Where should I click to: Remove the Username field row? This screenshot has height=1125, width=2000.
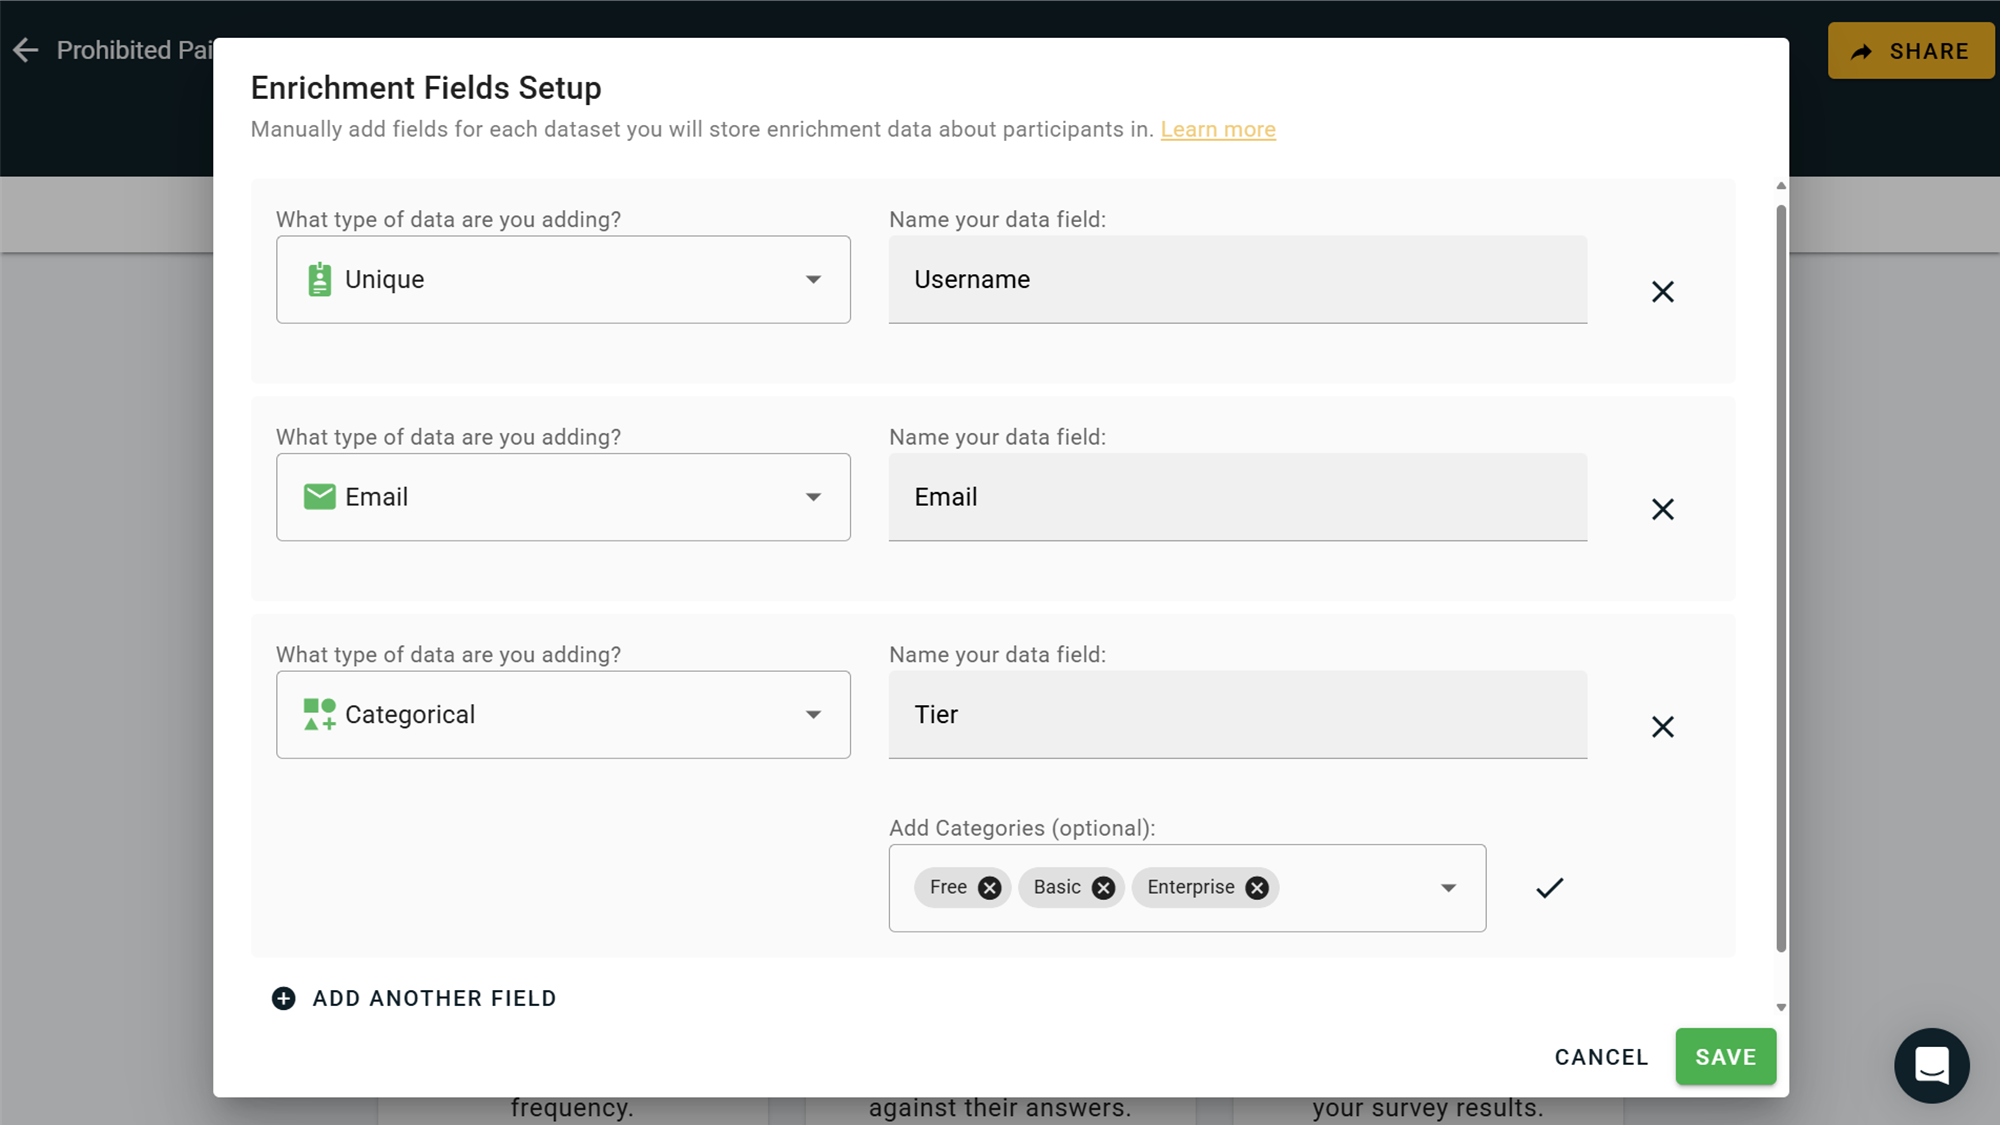click(1662, 291)
